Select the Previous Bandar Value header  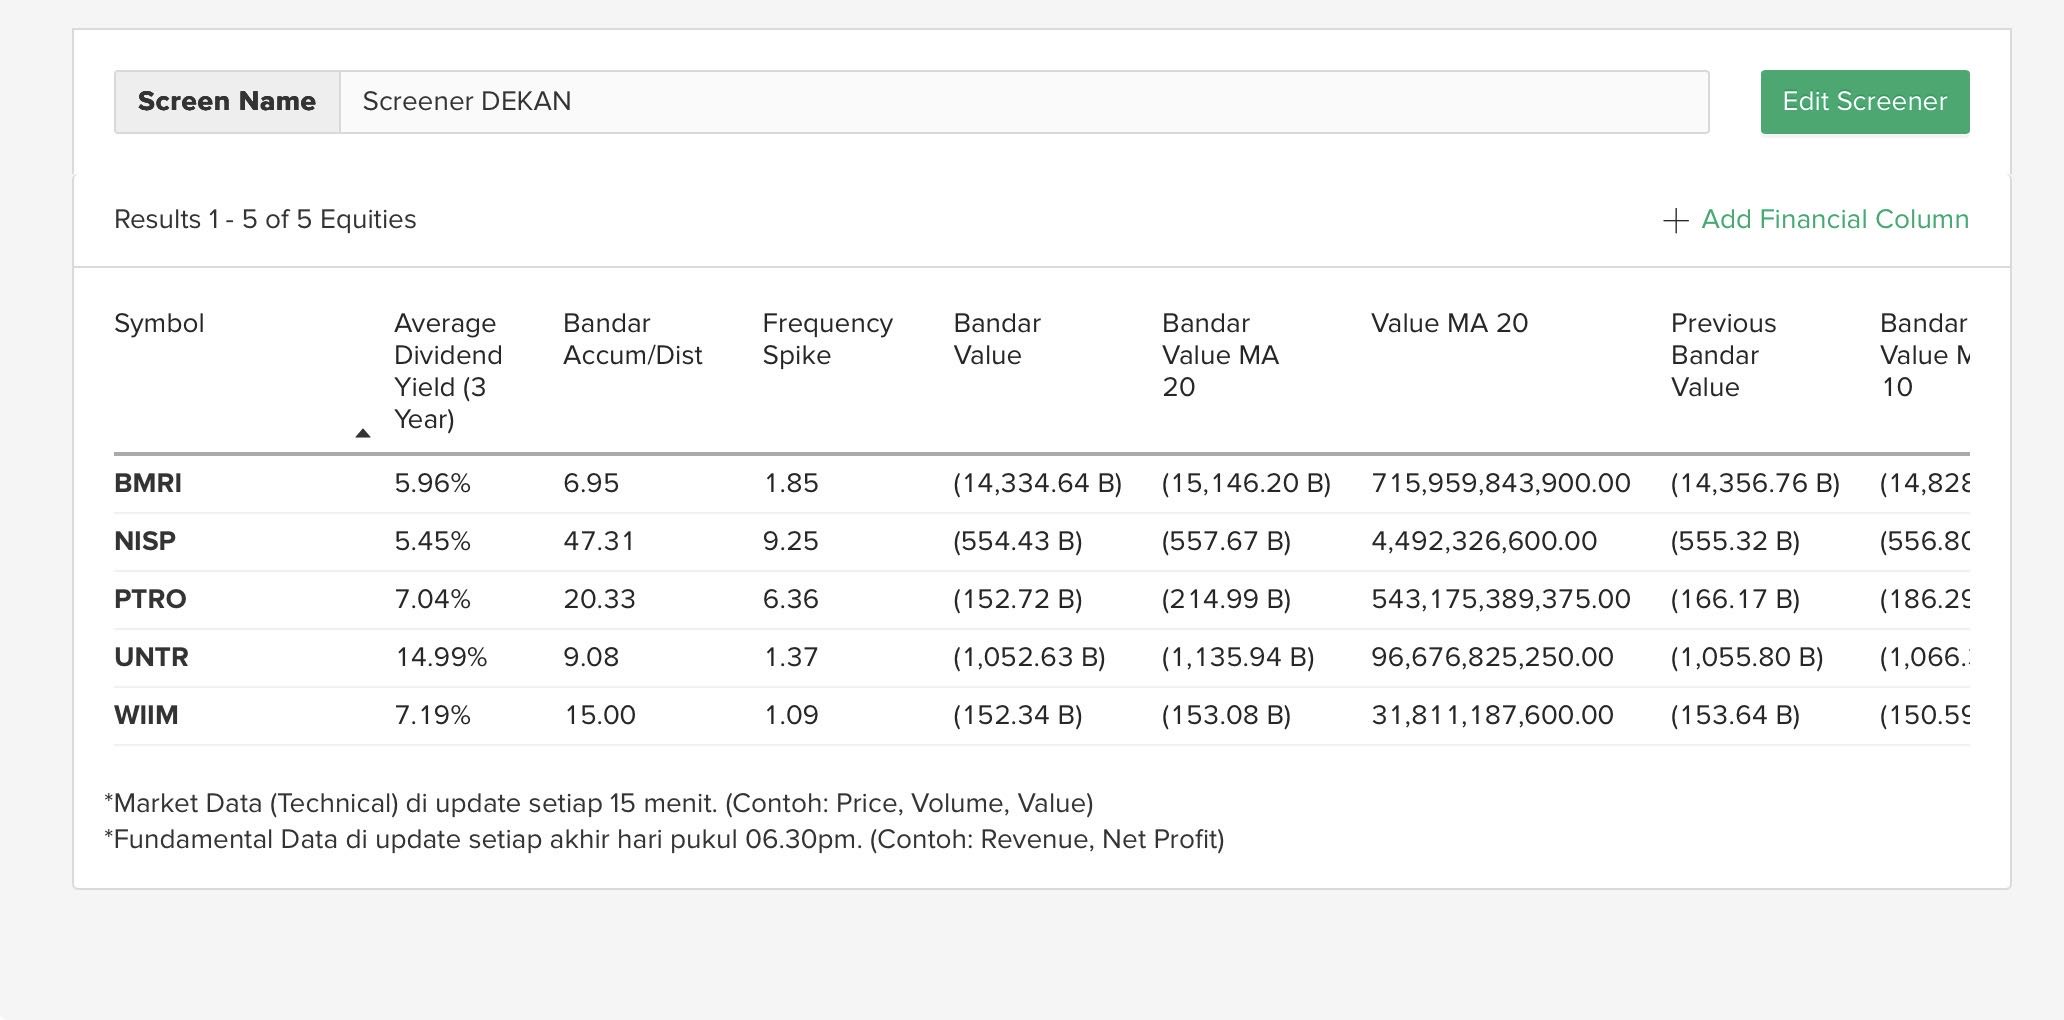coord(1723,355)
